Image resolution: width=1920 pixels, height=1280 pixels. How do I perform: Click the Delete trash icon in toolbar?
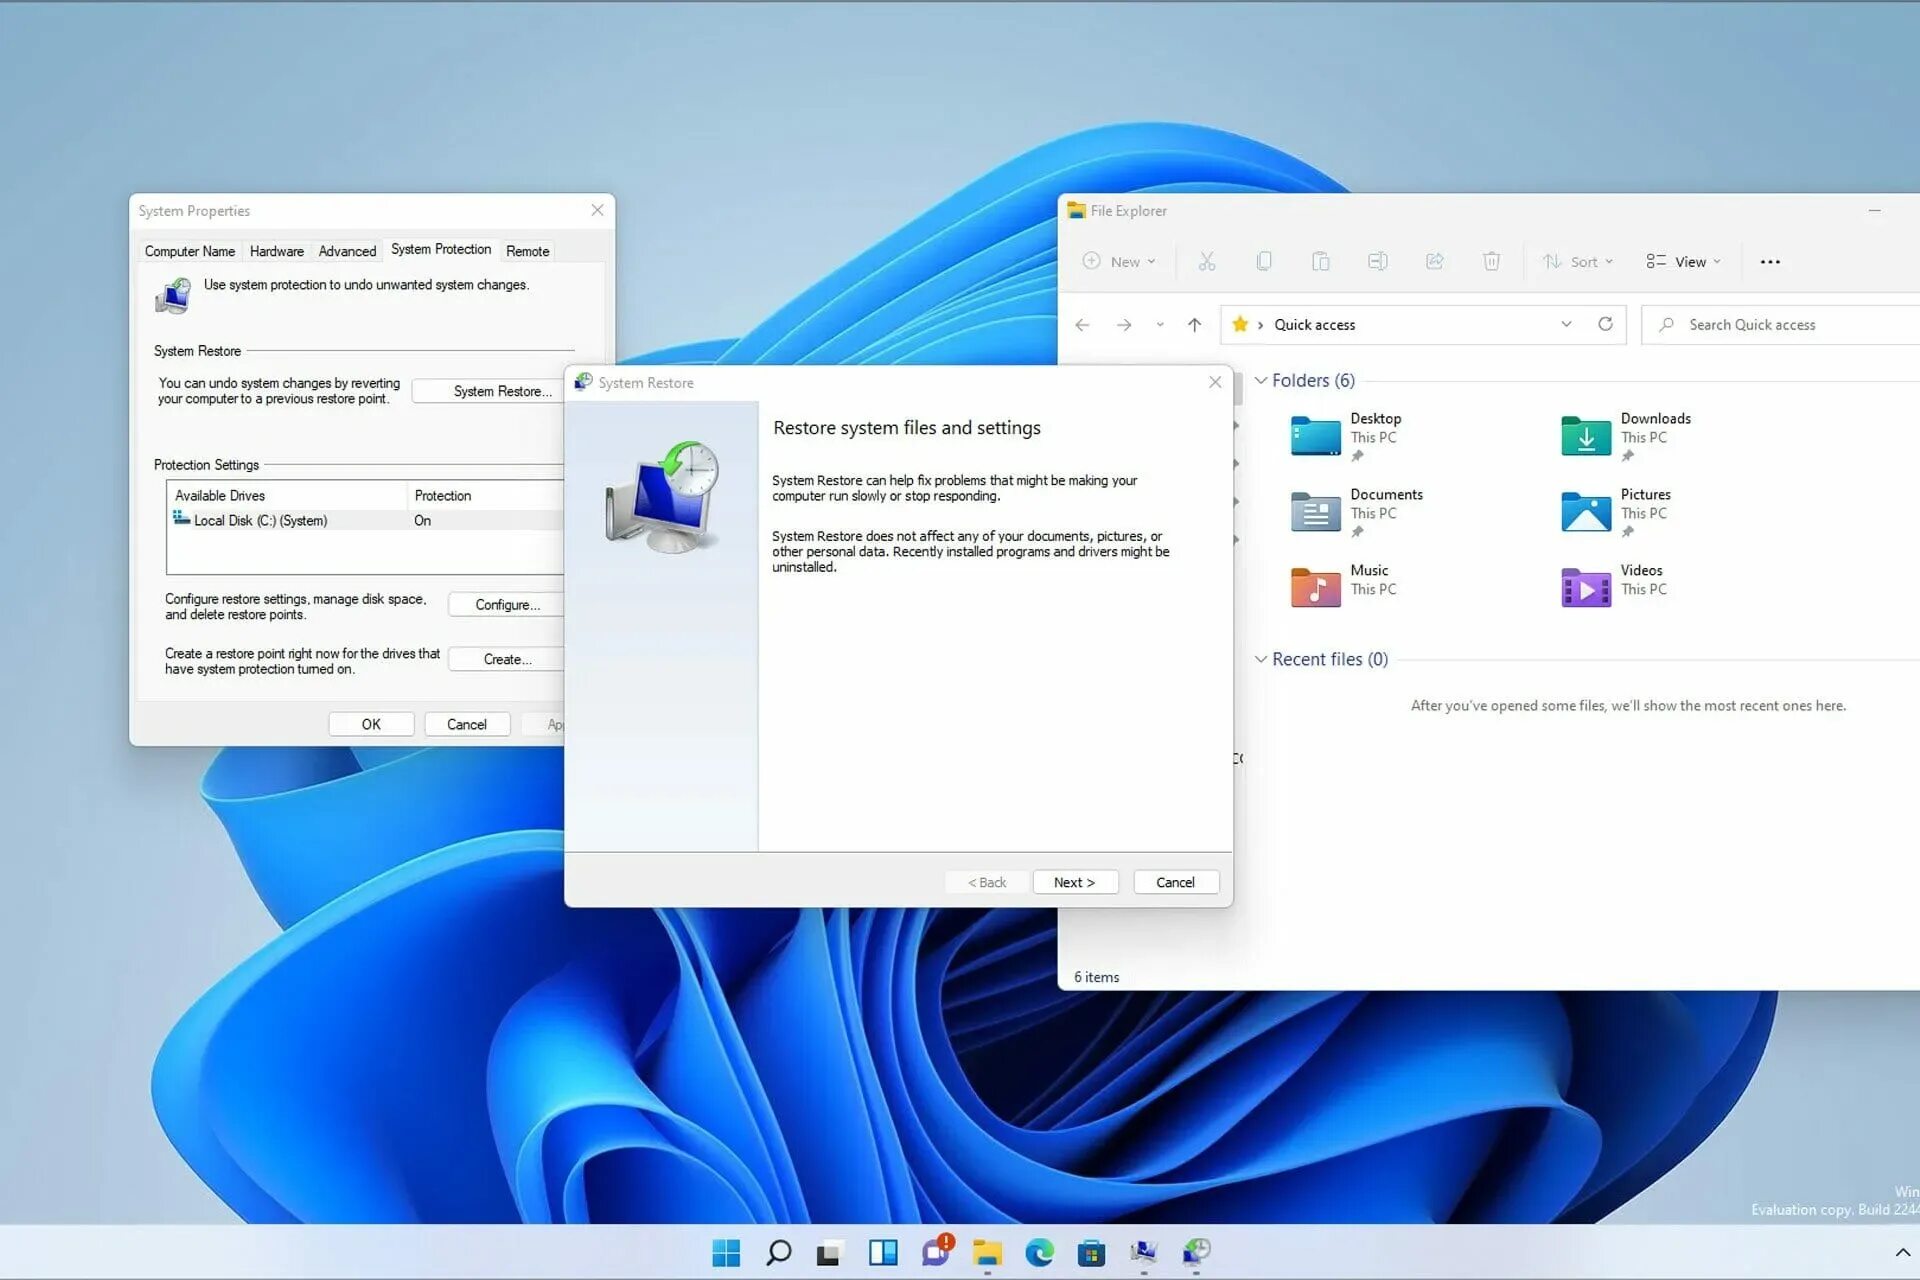click(x=1491, y=261)
